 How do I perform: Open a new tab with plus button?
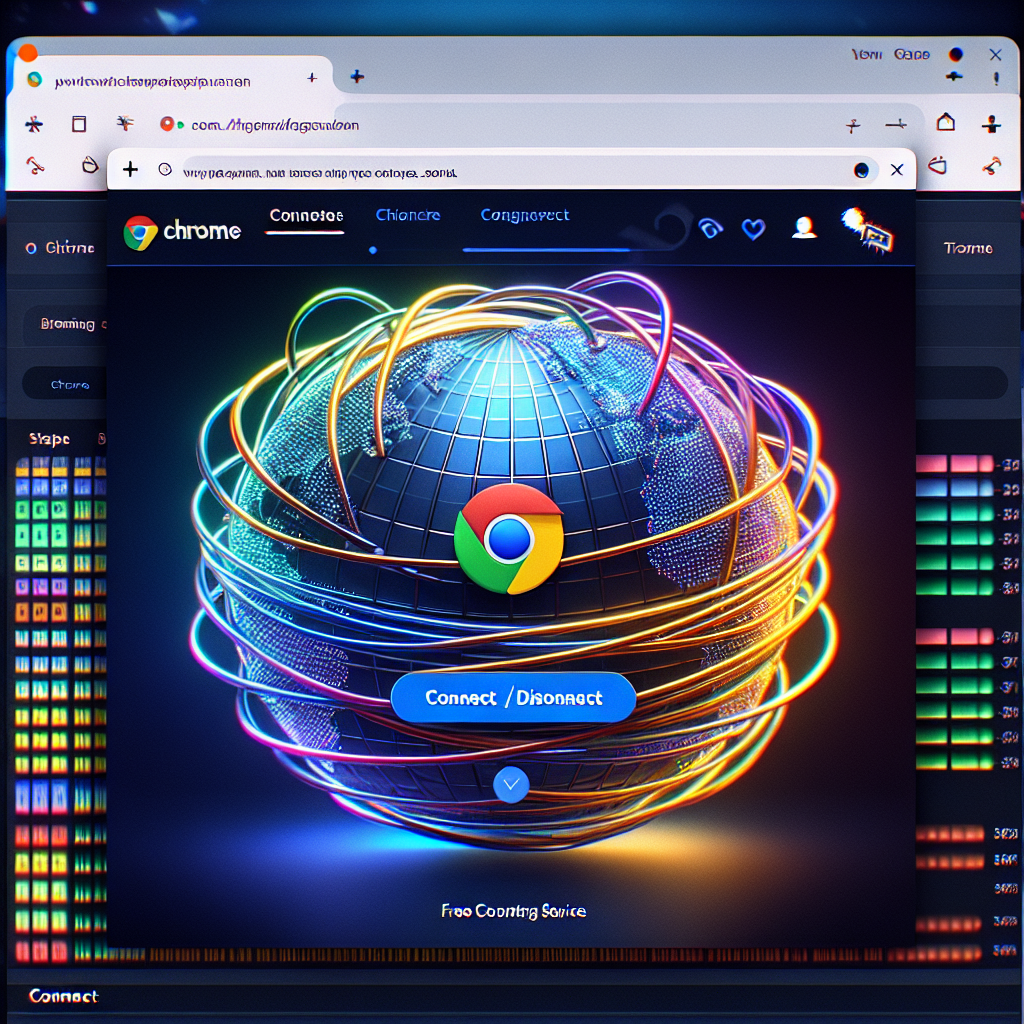coord(357,77)
